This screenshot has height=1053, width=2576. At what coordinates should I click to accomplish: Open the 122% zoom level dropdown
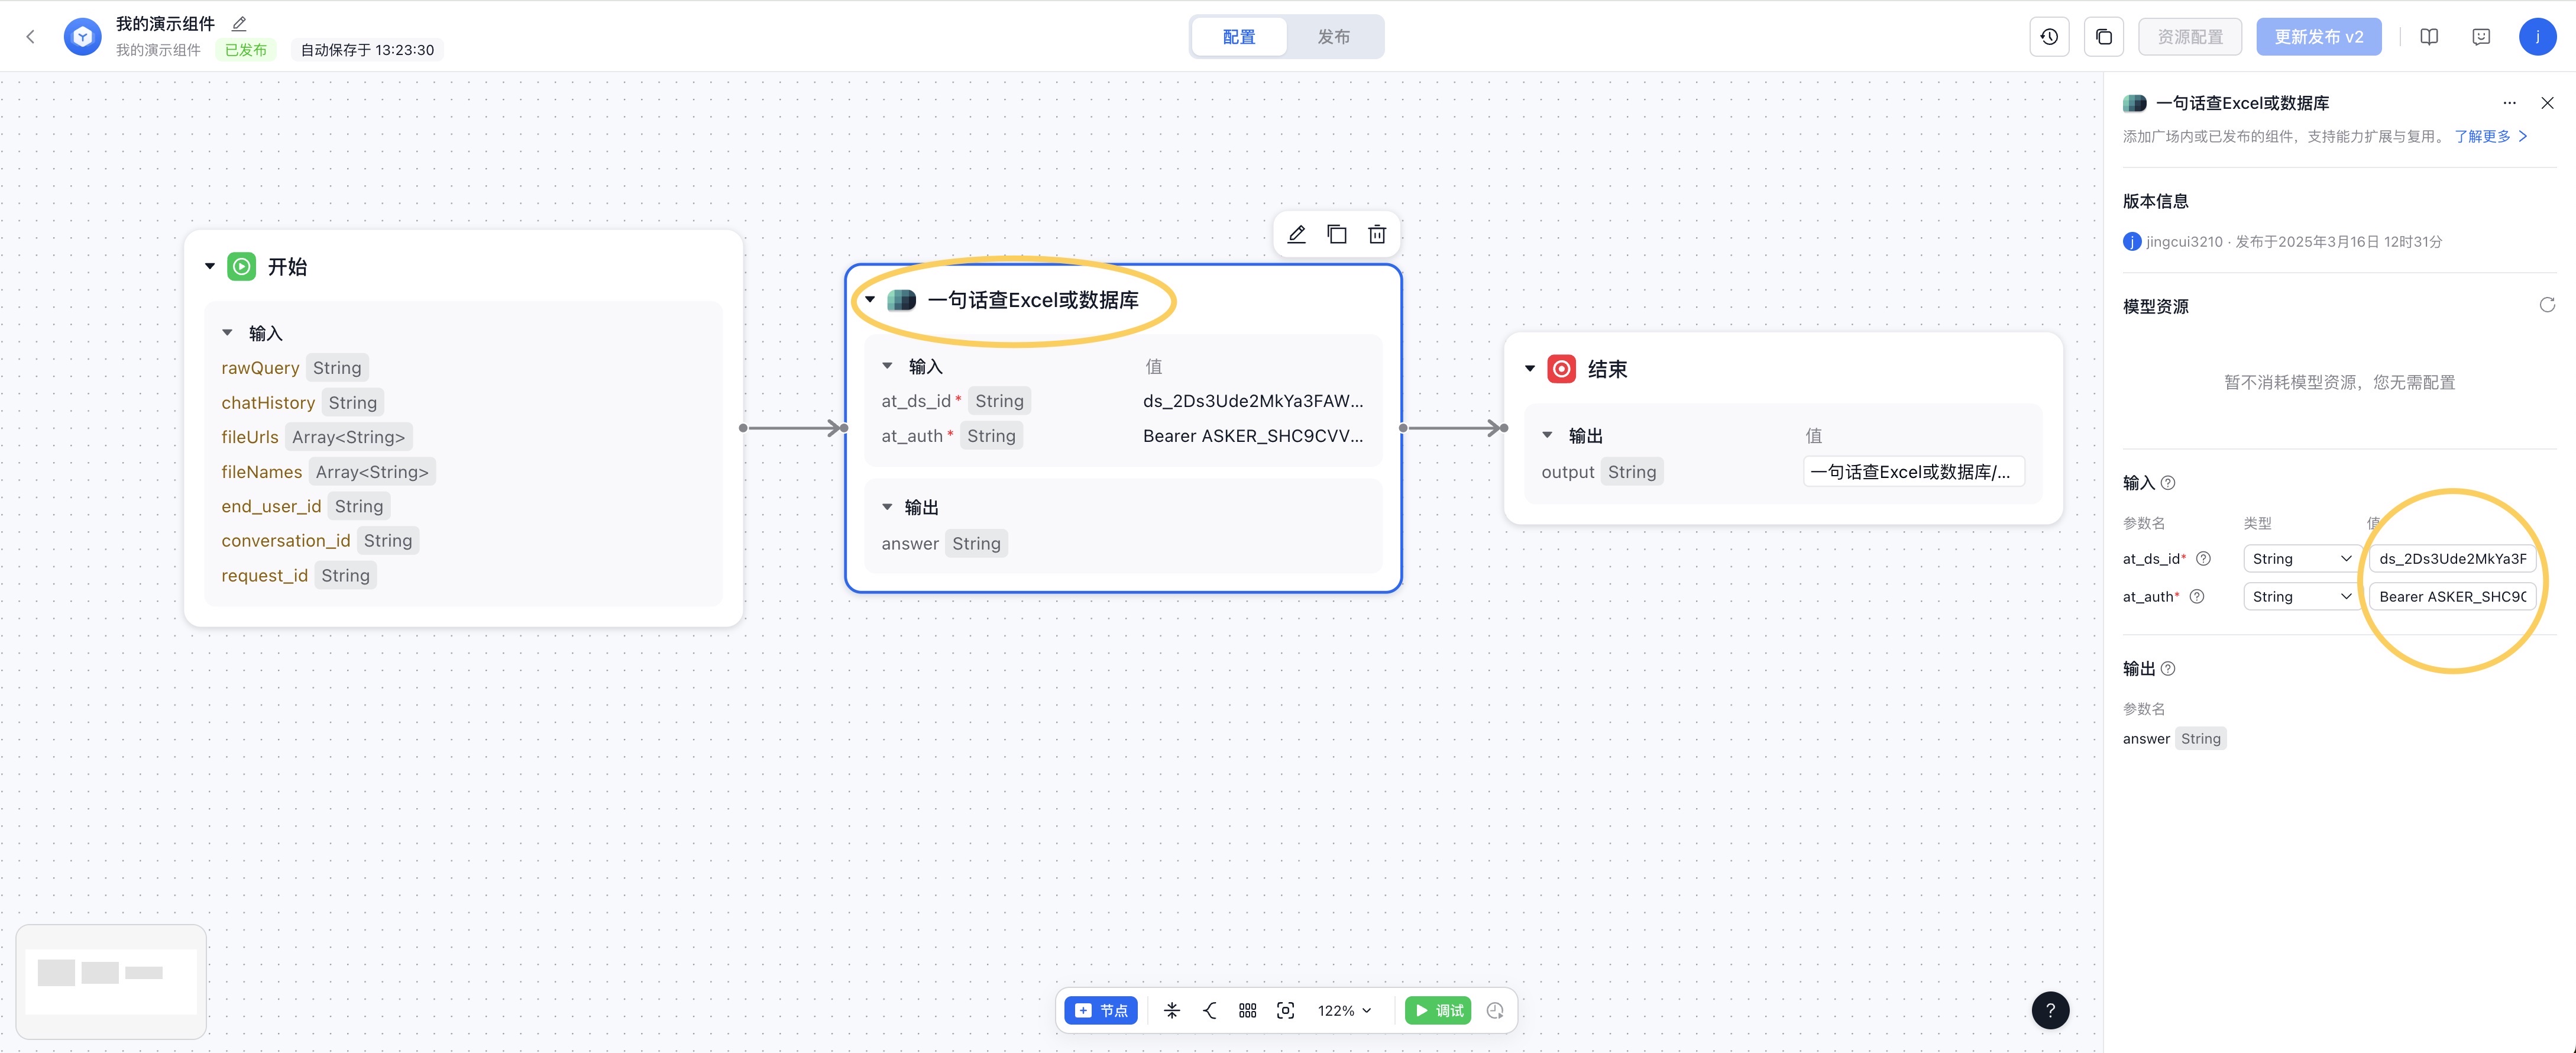tap(1344, 1010)
